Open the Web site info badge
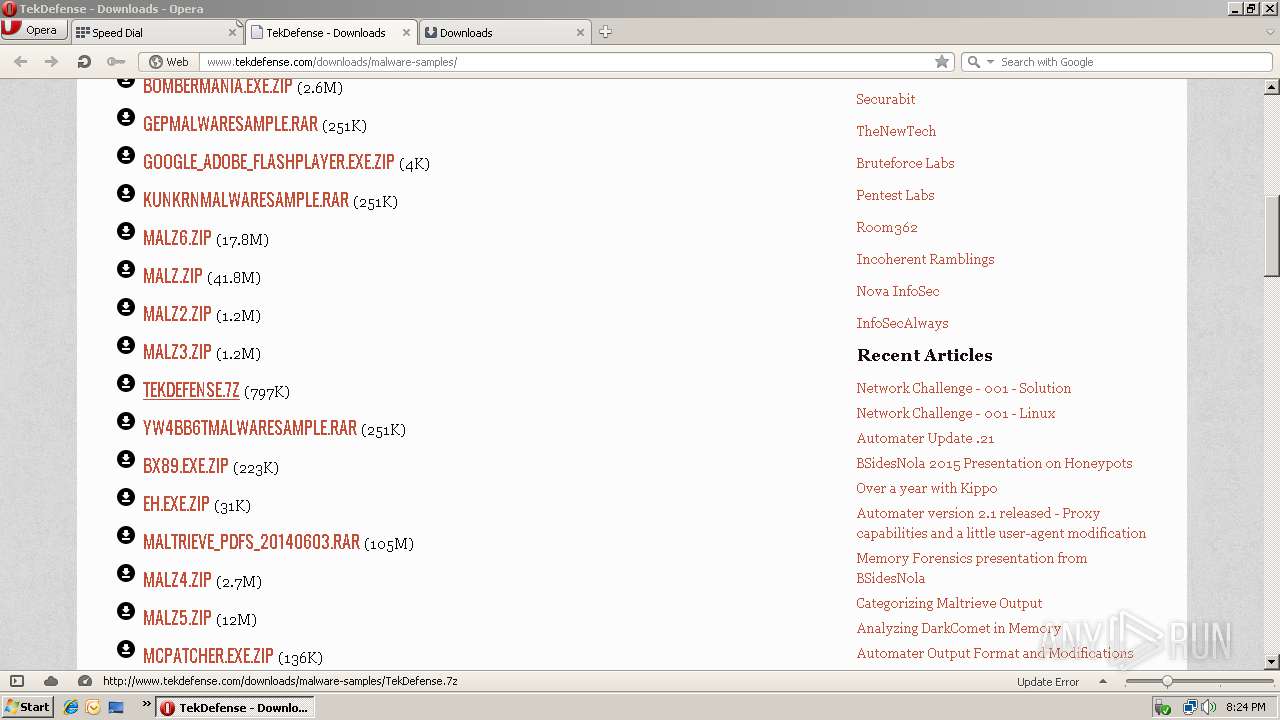1280x720 pixels. coord(169,61)
